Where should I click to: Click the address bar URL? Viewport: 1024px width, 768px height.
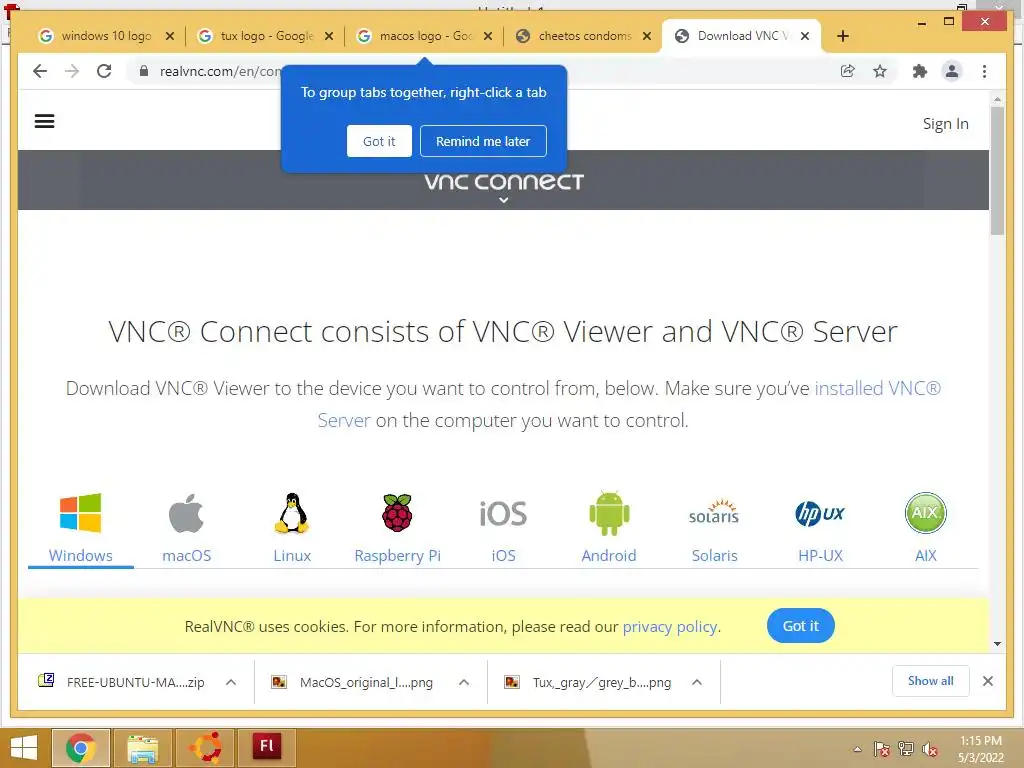(x=220, y=71)
